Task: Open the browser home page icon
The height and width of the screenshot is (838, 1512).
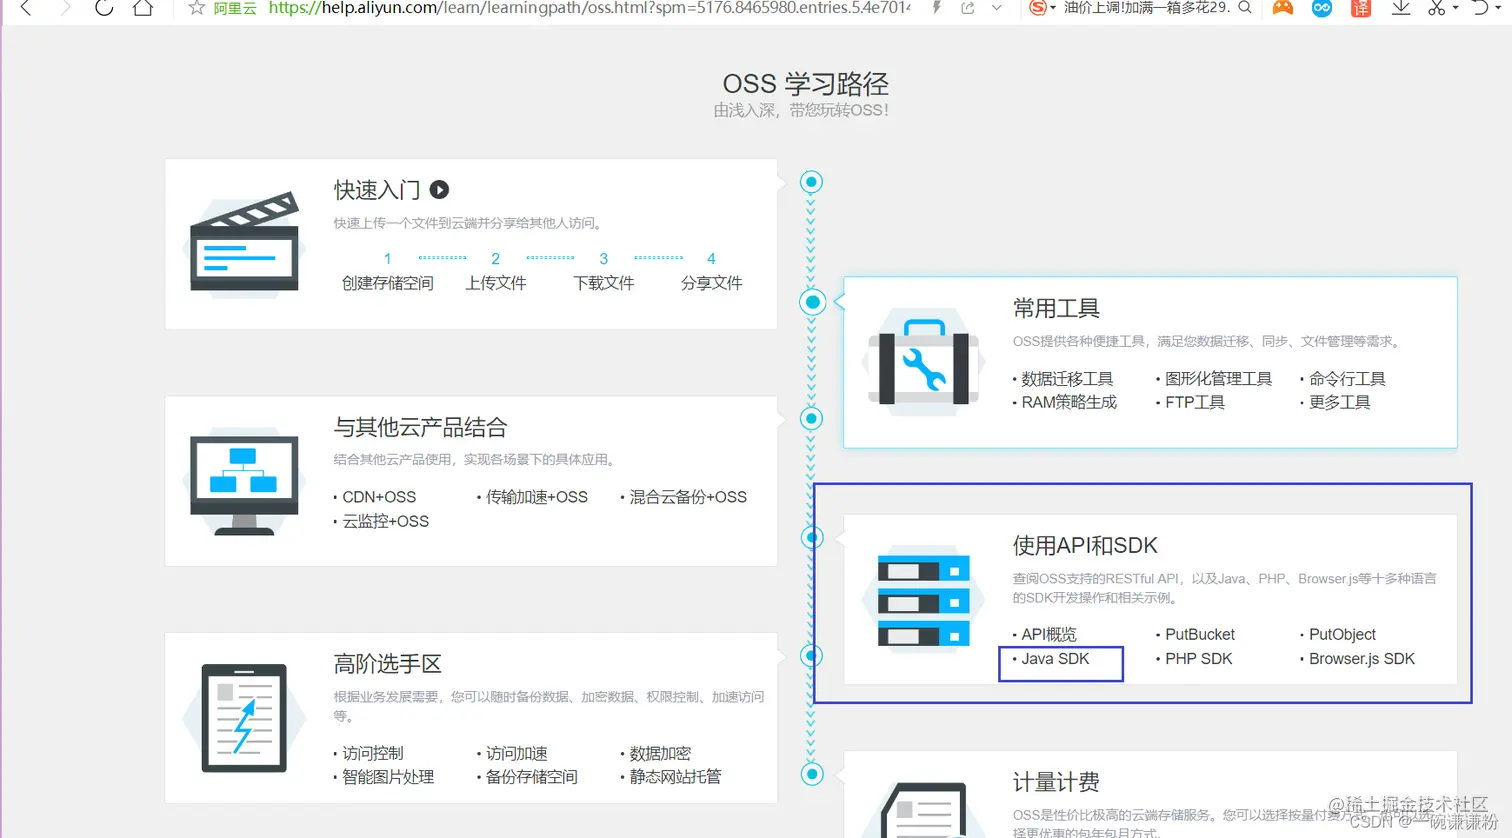Action: tap(143, 8)
